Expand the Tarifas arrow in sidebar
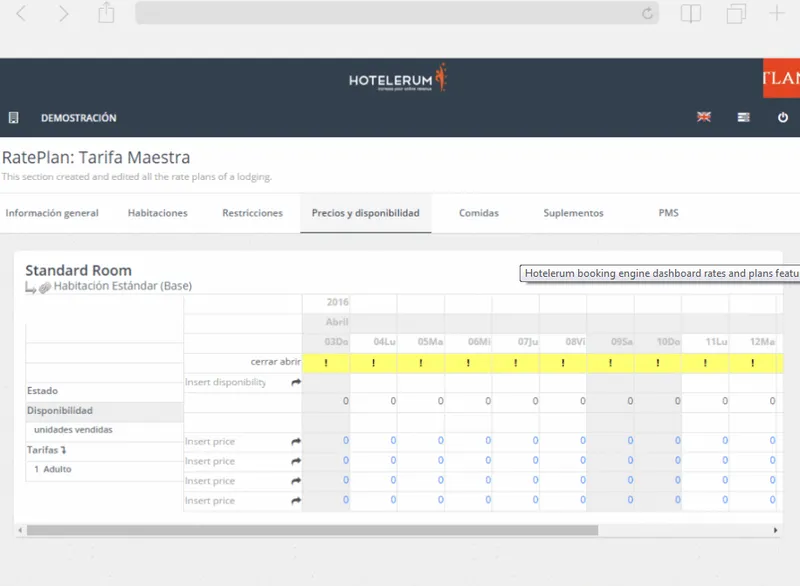 [63, 450]
